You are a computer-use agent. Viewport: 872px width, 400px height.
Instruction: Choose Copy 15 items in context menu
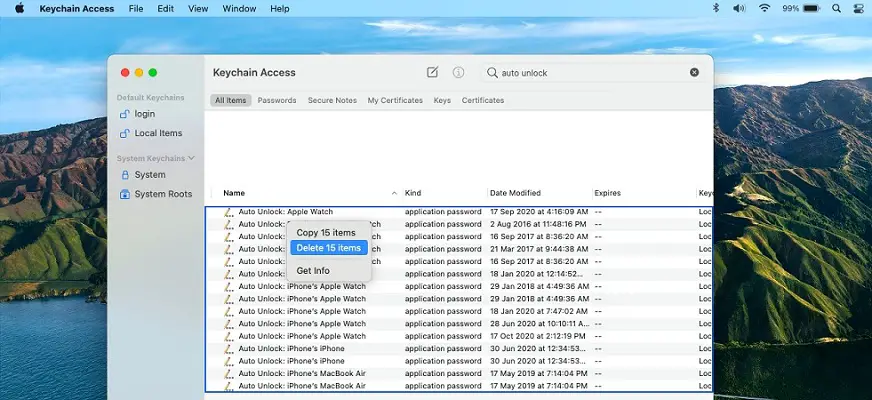pos(326,232)
